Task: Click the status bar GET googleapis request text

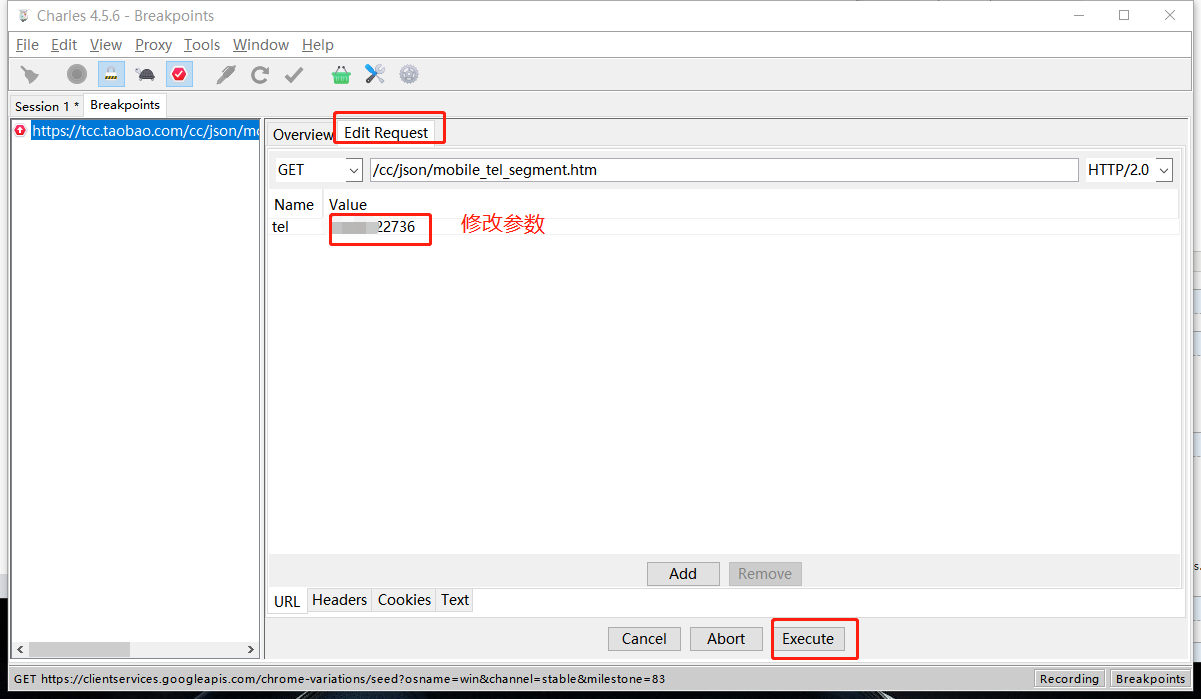Action: tap(340, 679)
